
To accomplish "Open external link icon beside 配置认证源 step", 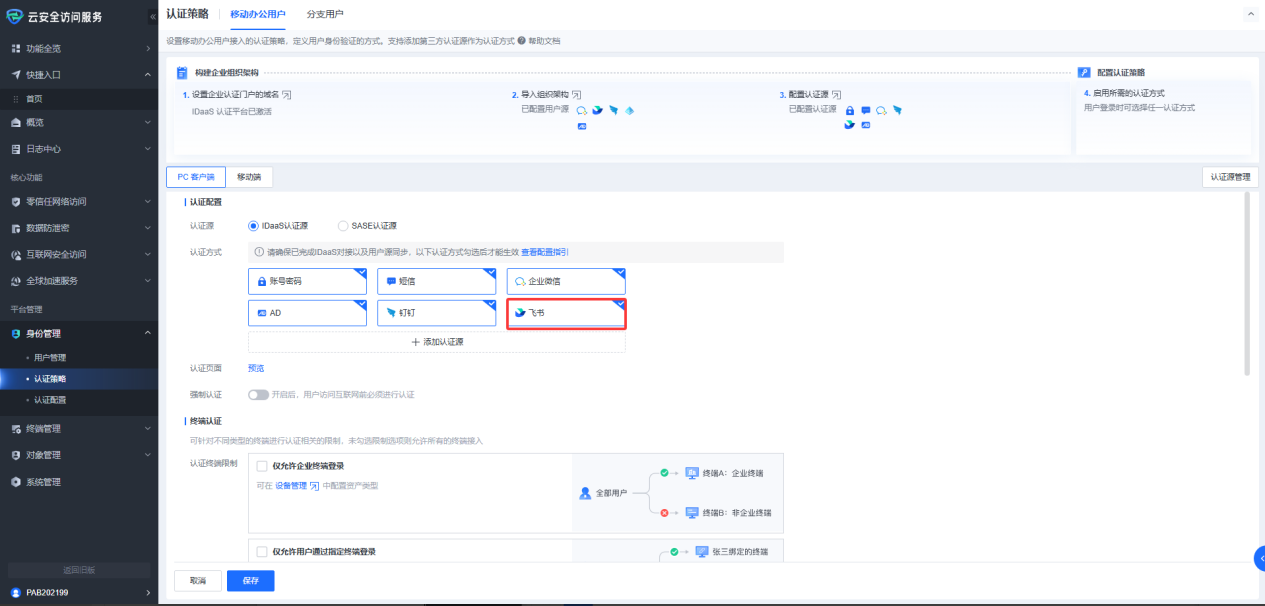I will pos(837,94).
